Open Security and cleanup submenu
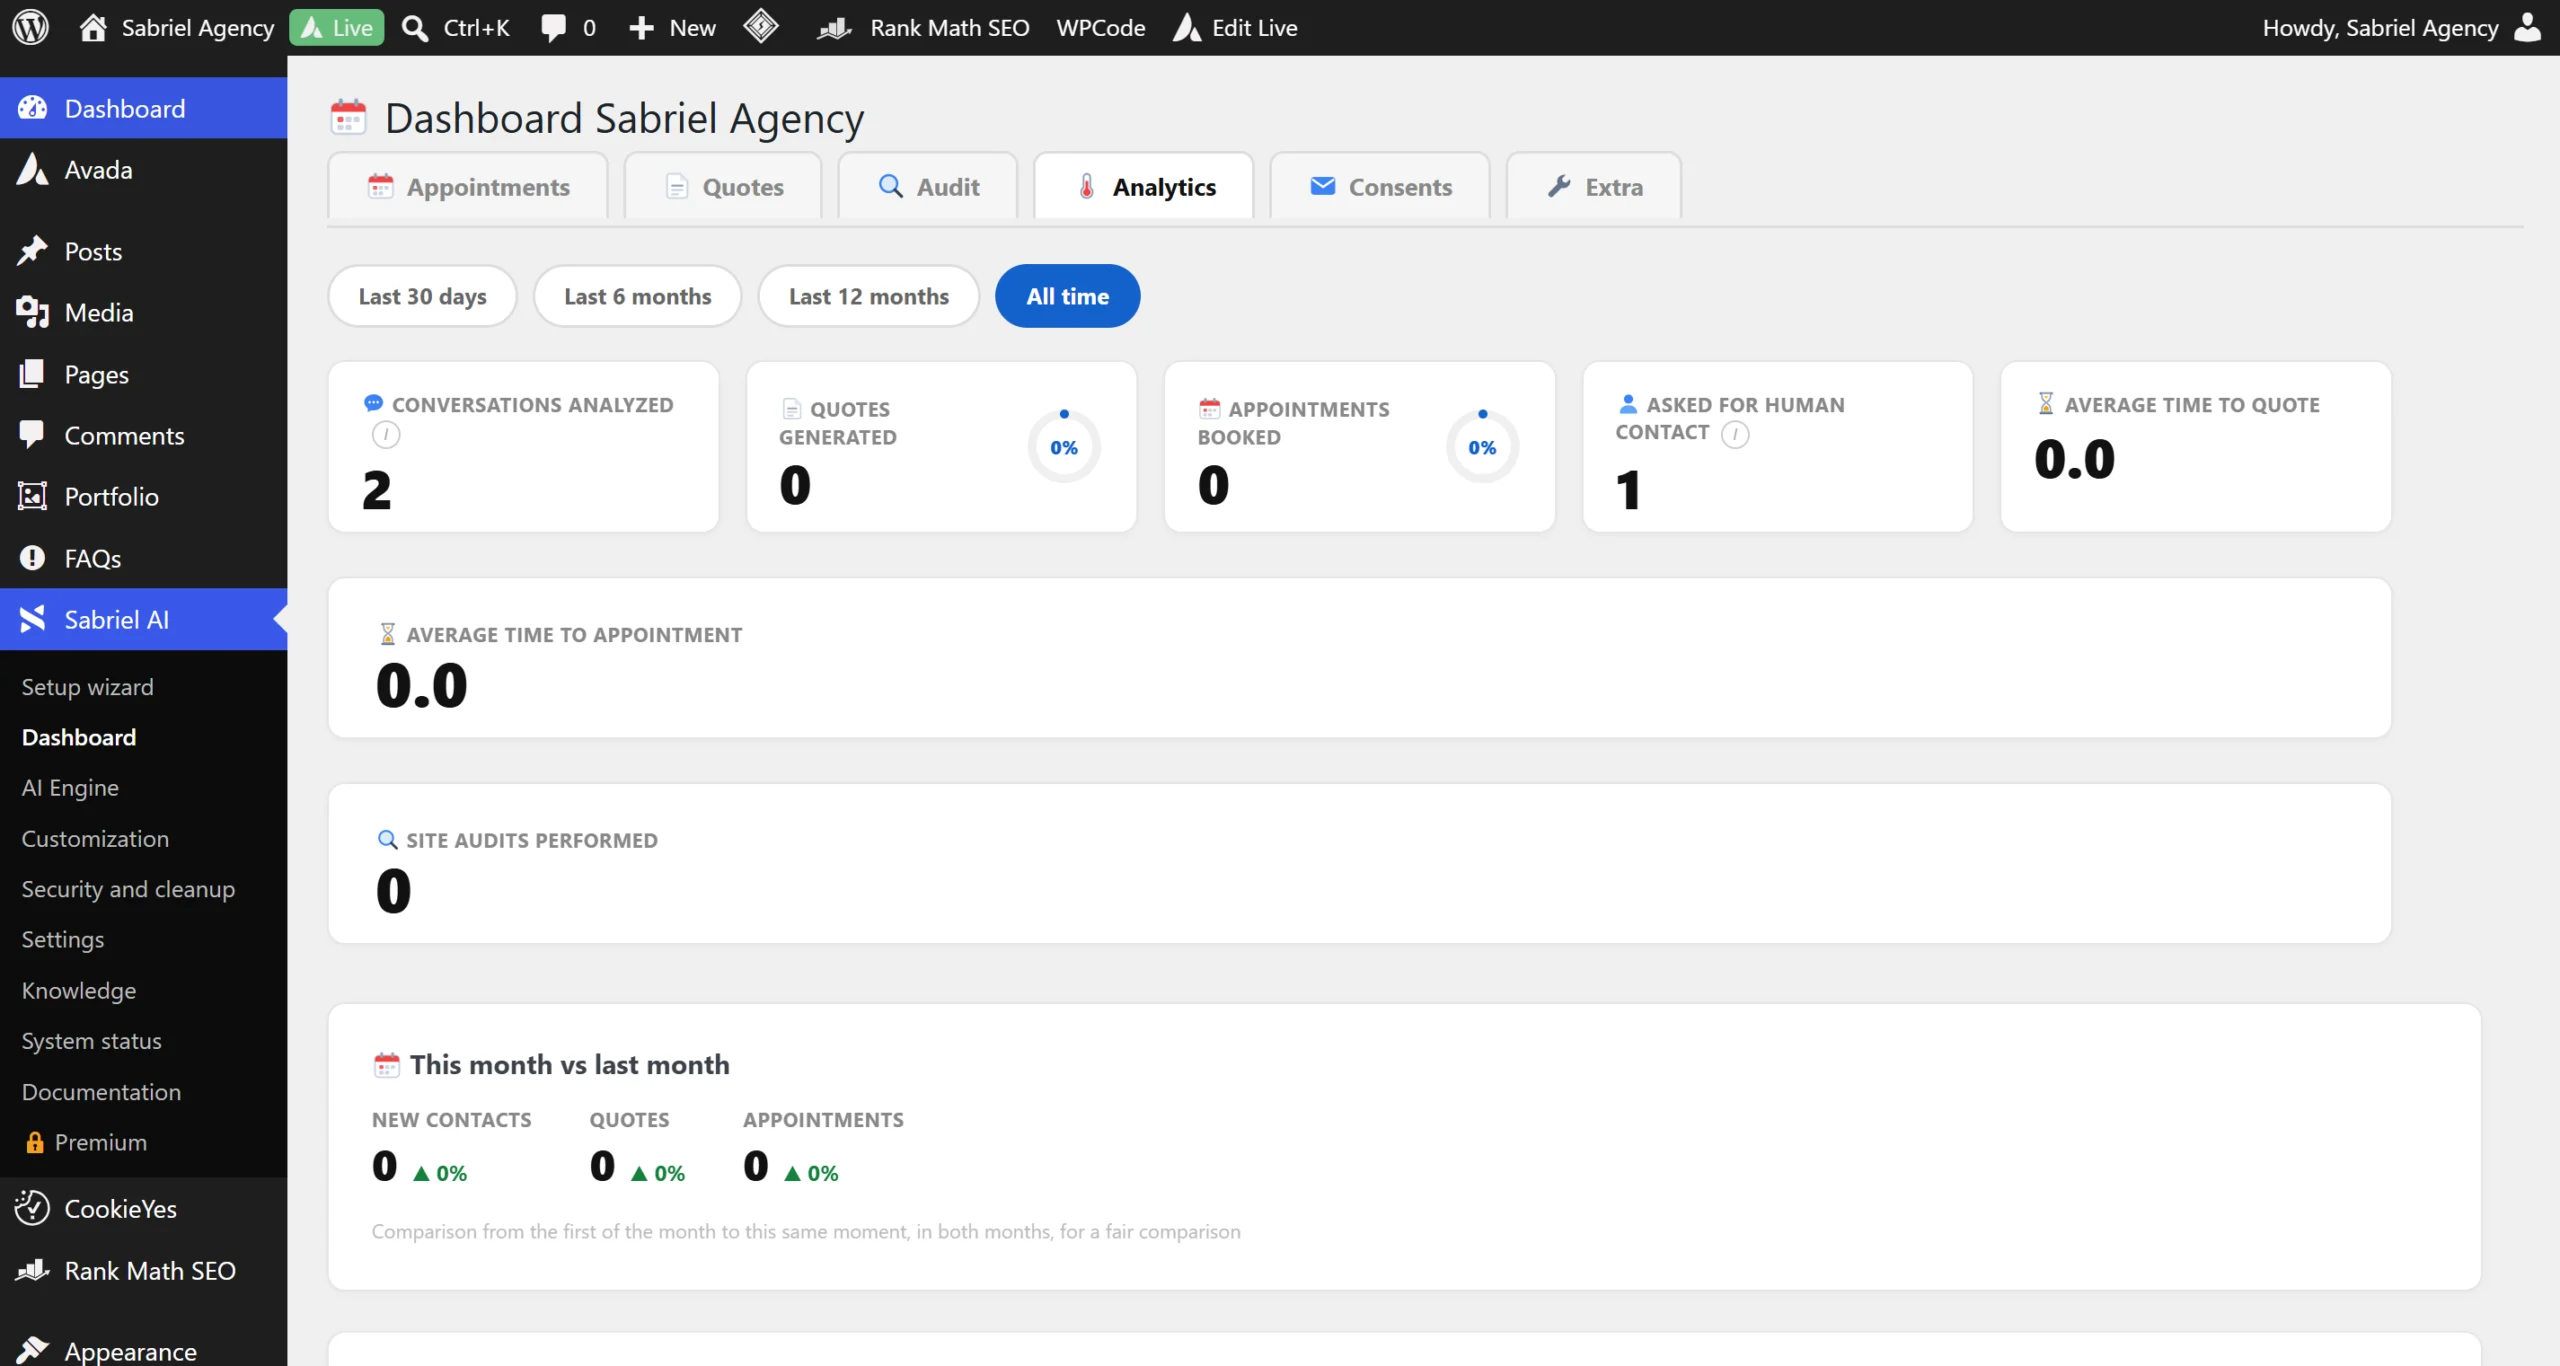Screen dimensions: 2560x1366 click(x=128, y=889)
